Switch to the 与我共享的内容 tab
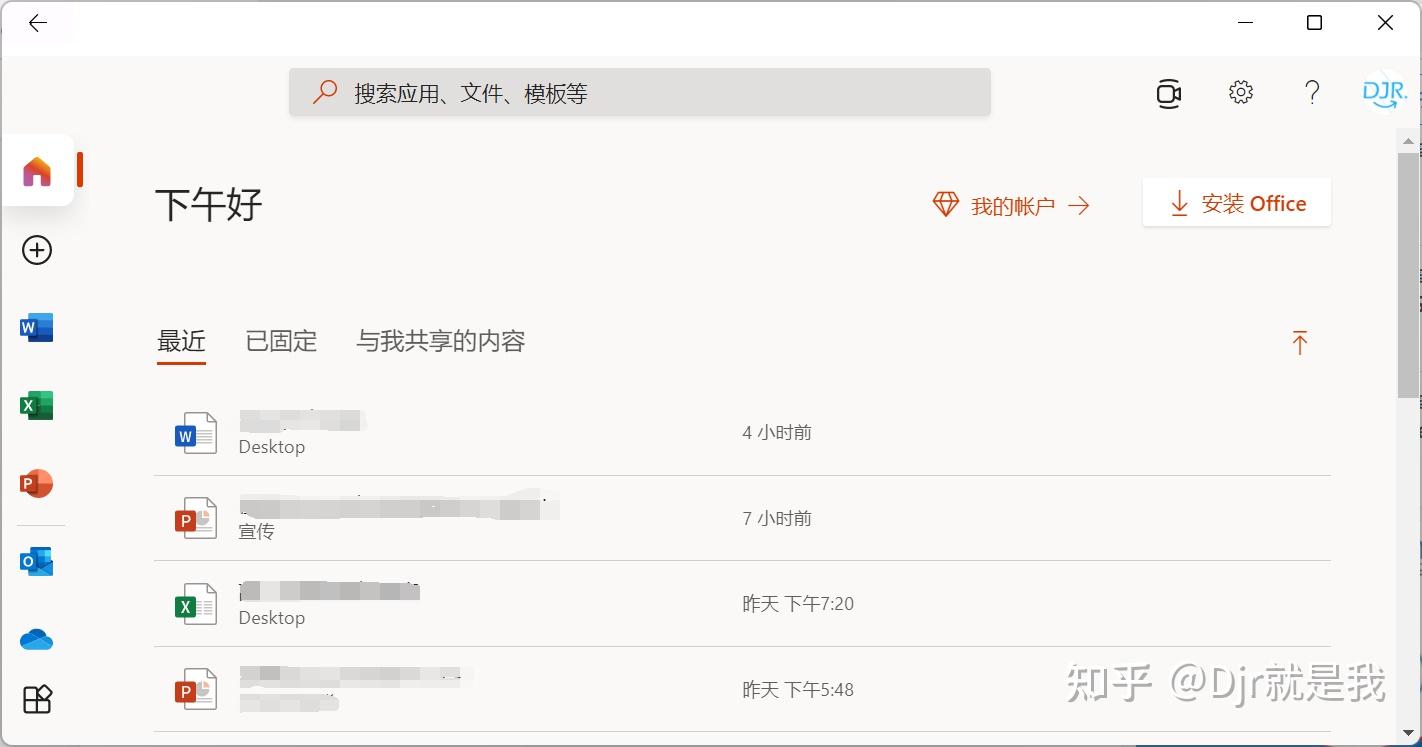This screenshot has height=747, width=1422. pos(441,342)
